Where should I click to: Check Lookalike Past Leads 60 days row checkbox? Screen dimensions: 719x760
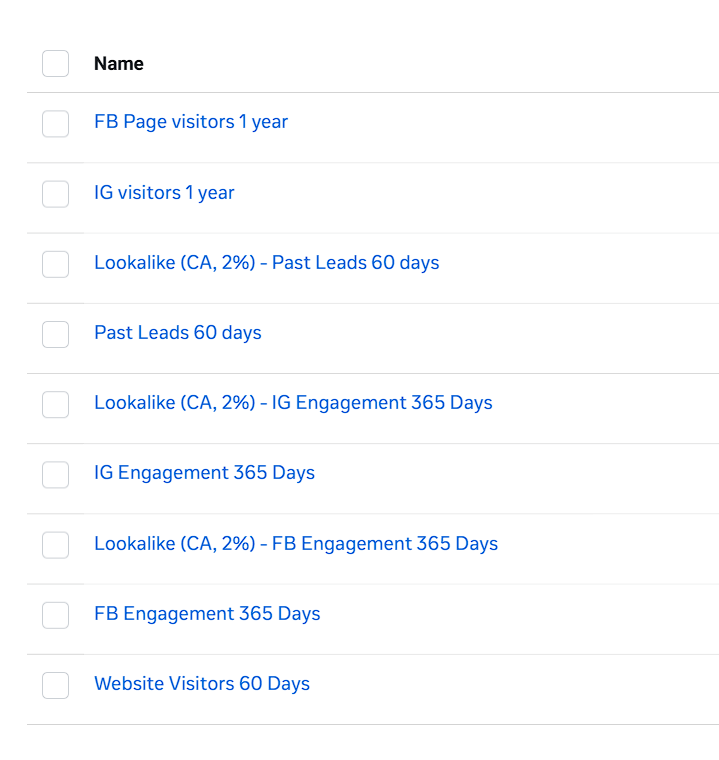click(x=56, y=264)
